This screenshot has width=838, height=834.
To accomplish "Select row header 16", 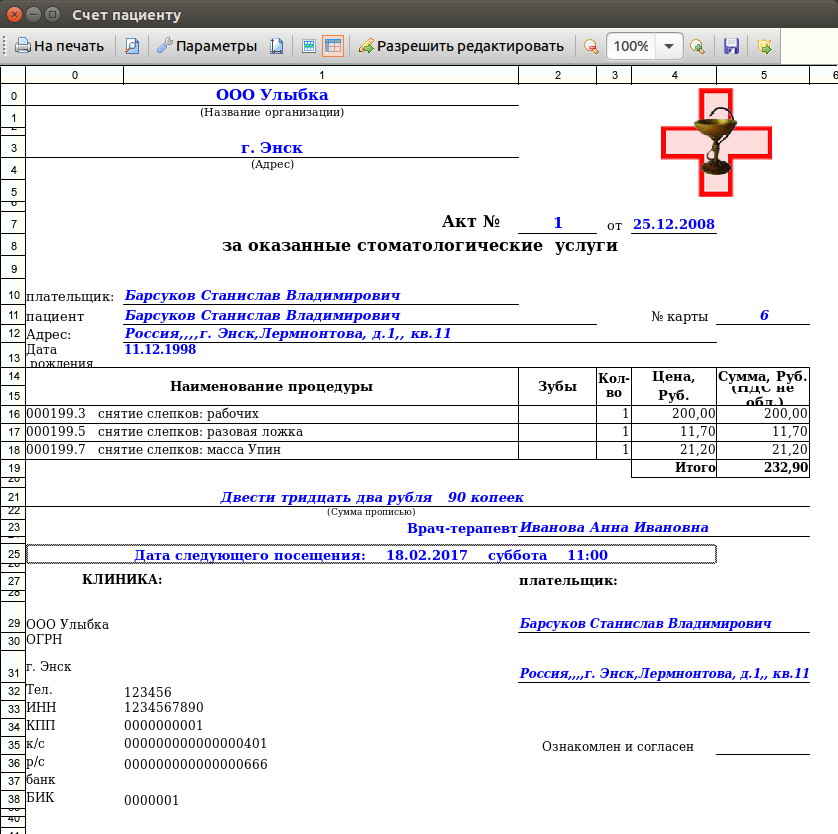I will 13,414.
